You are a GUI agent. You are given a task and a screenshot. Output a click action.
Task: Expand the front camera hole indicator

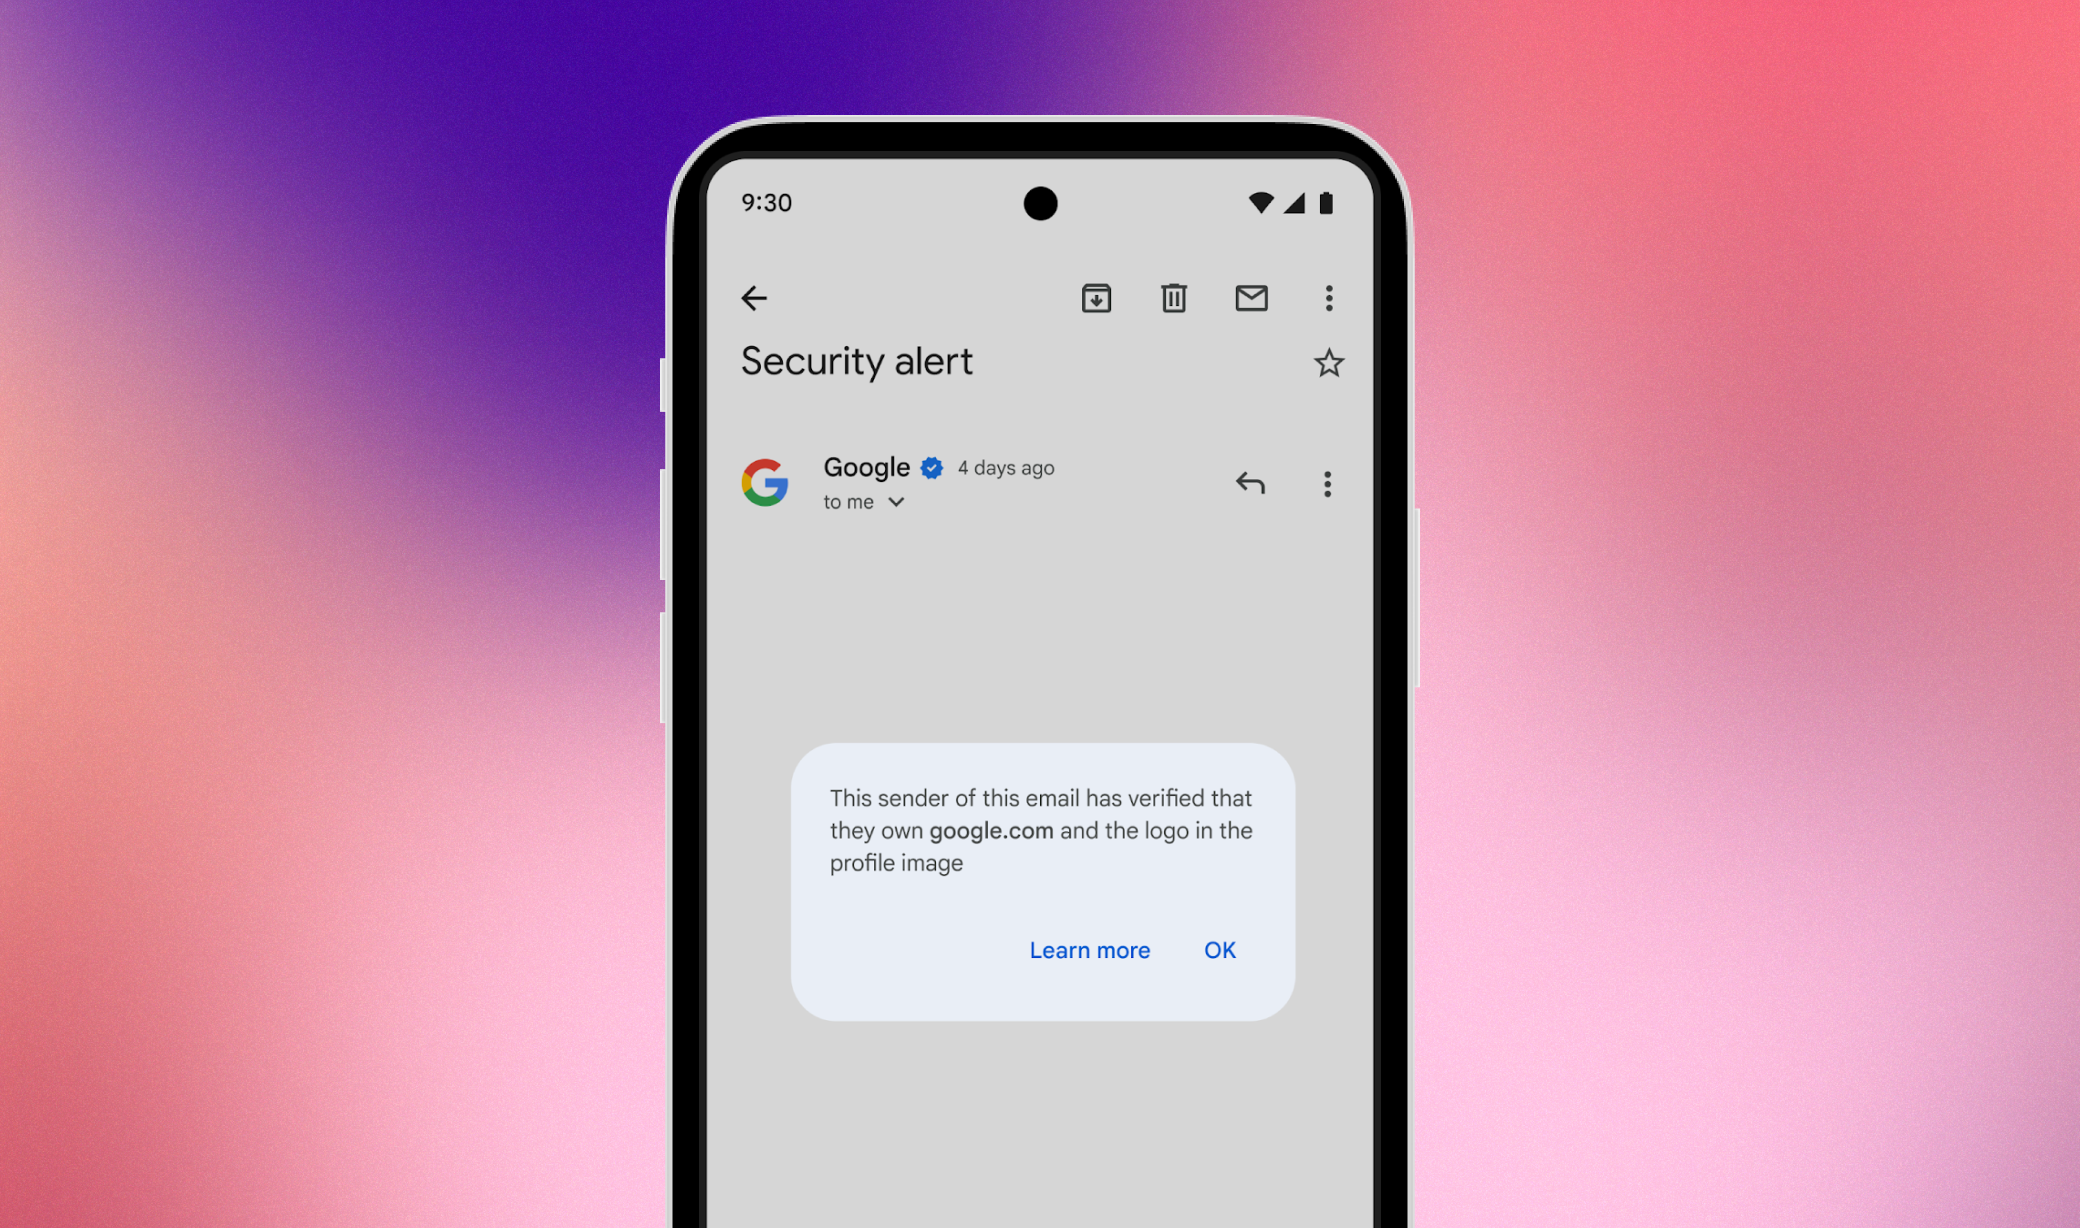click(x=1041, y=205)
